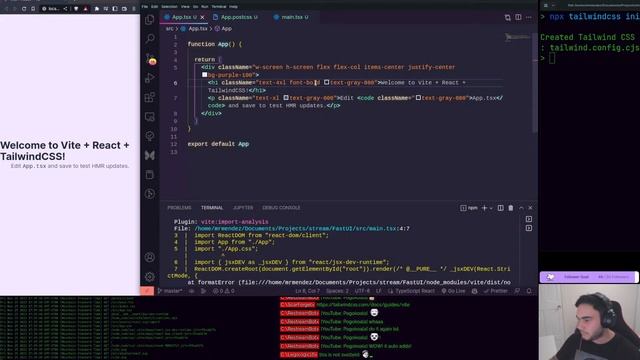Click src in the breadcrumb
The height and width of the screenshot is (360, 640).
tap(169, 29)
